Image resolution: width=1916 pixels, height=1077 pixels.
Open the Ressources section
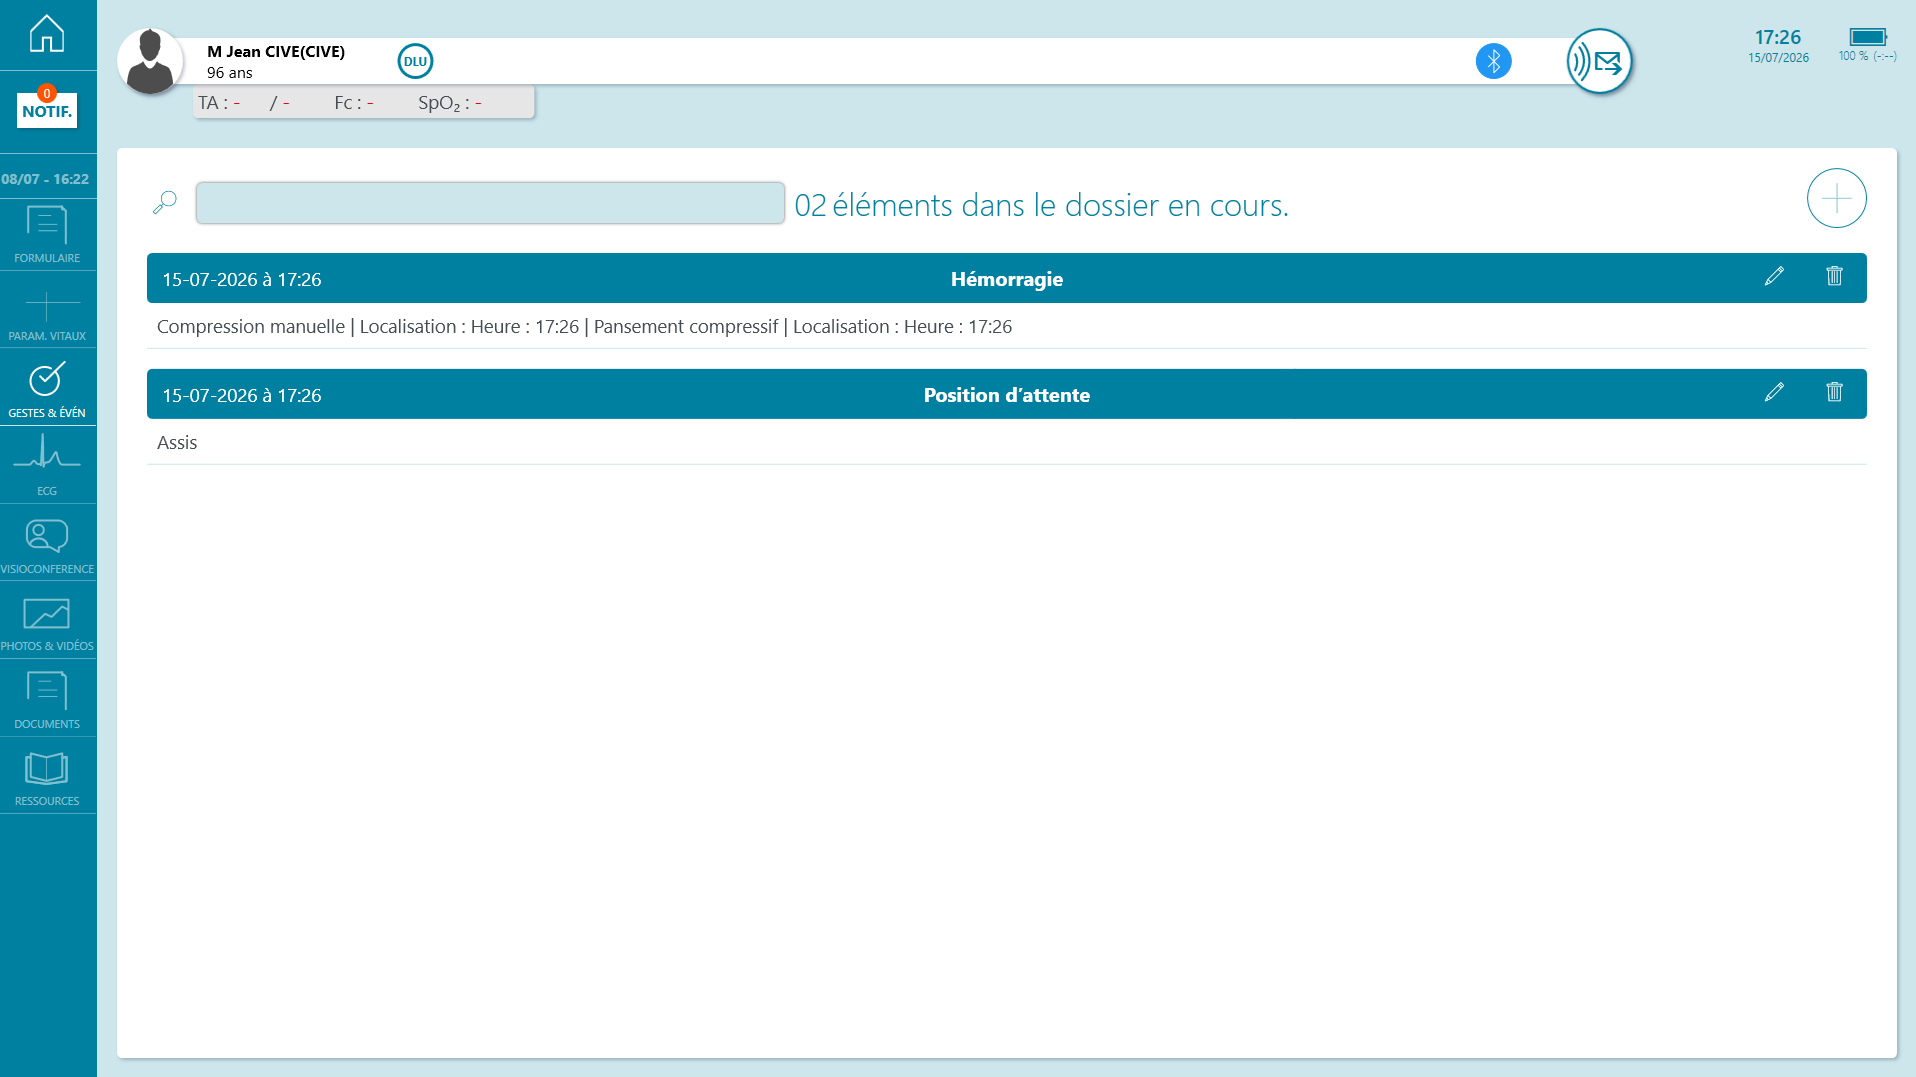tap(47, 778)
